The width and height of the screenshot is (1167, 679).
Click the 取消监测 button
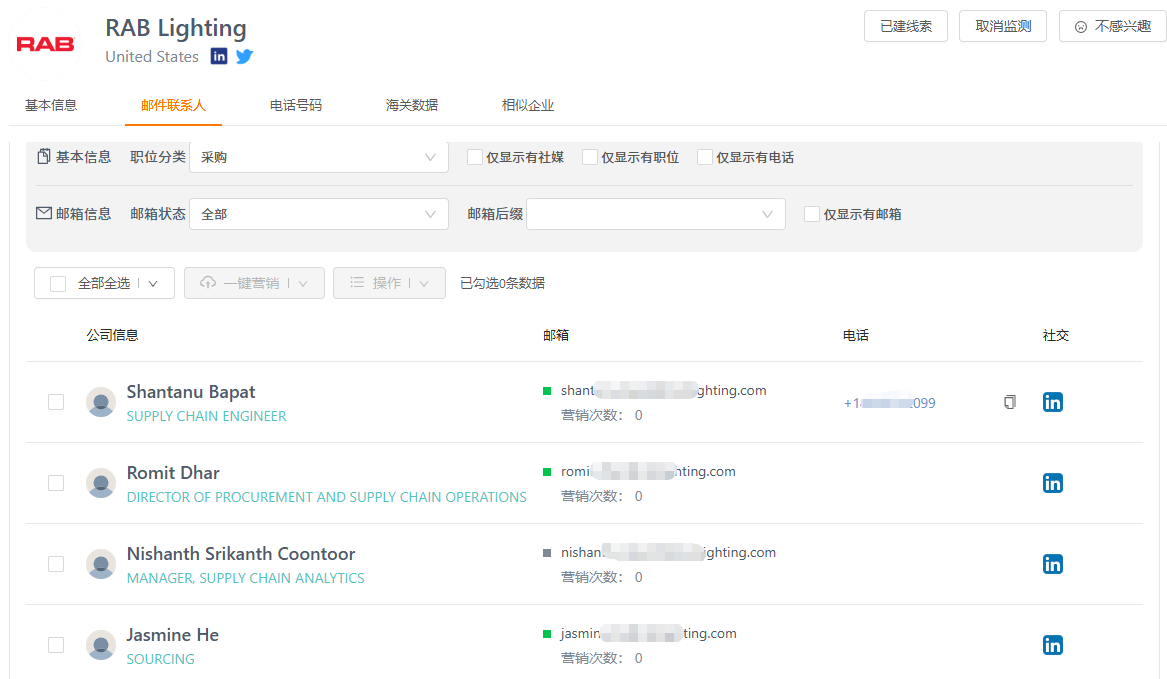(1003, 26)
